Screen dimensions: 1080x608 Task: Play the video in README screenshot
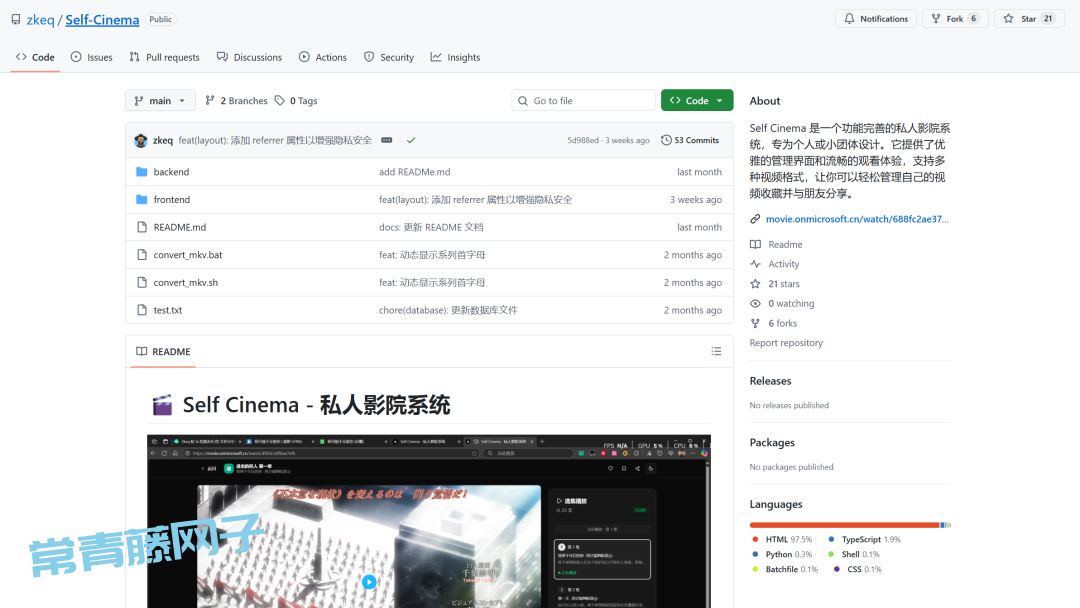[x=369, y=582]
